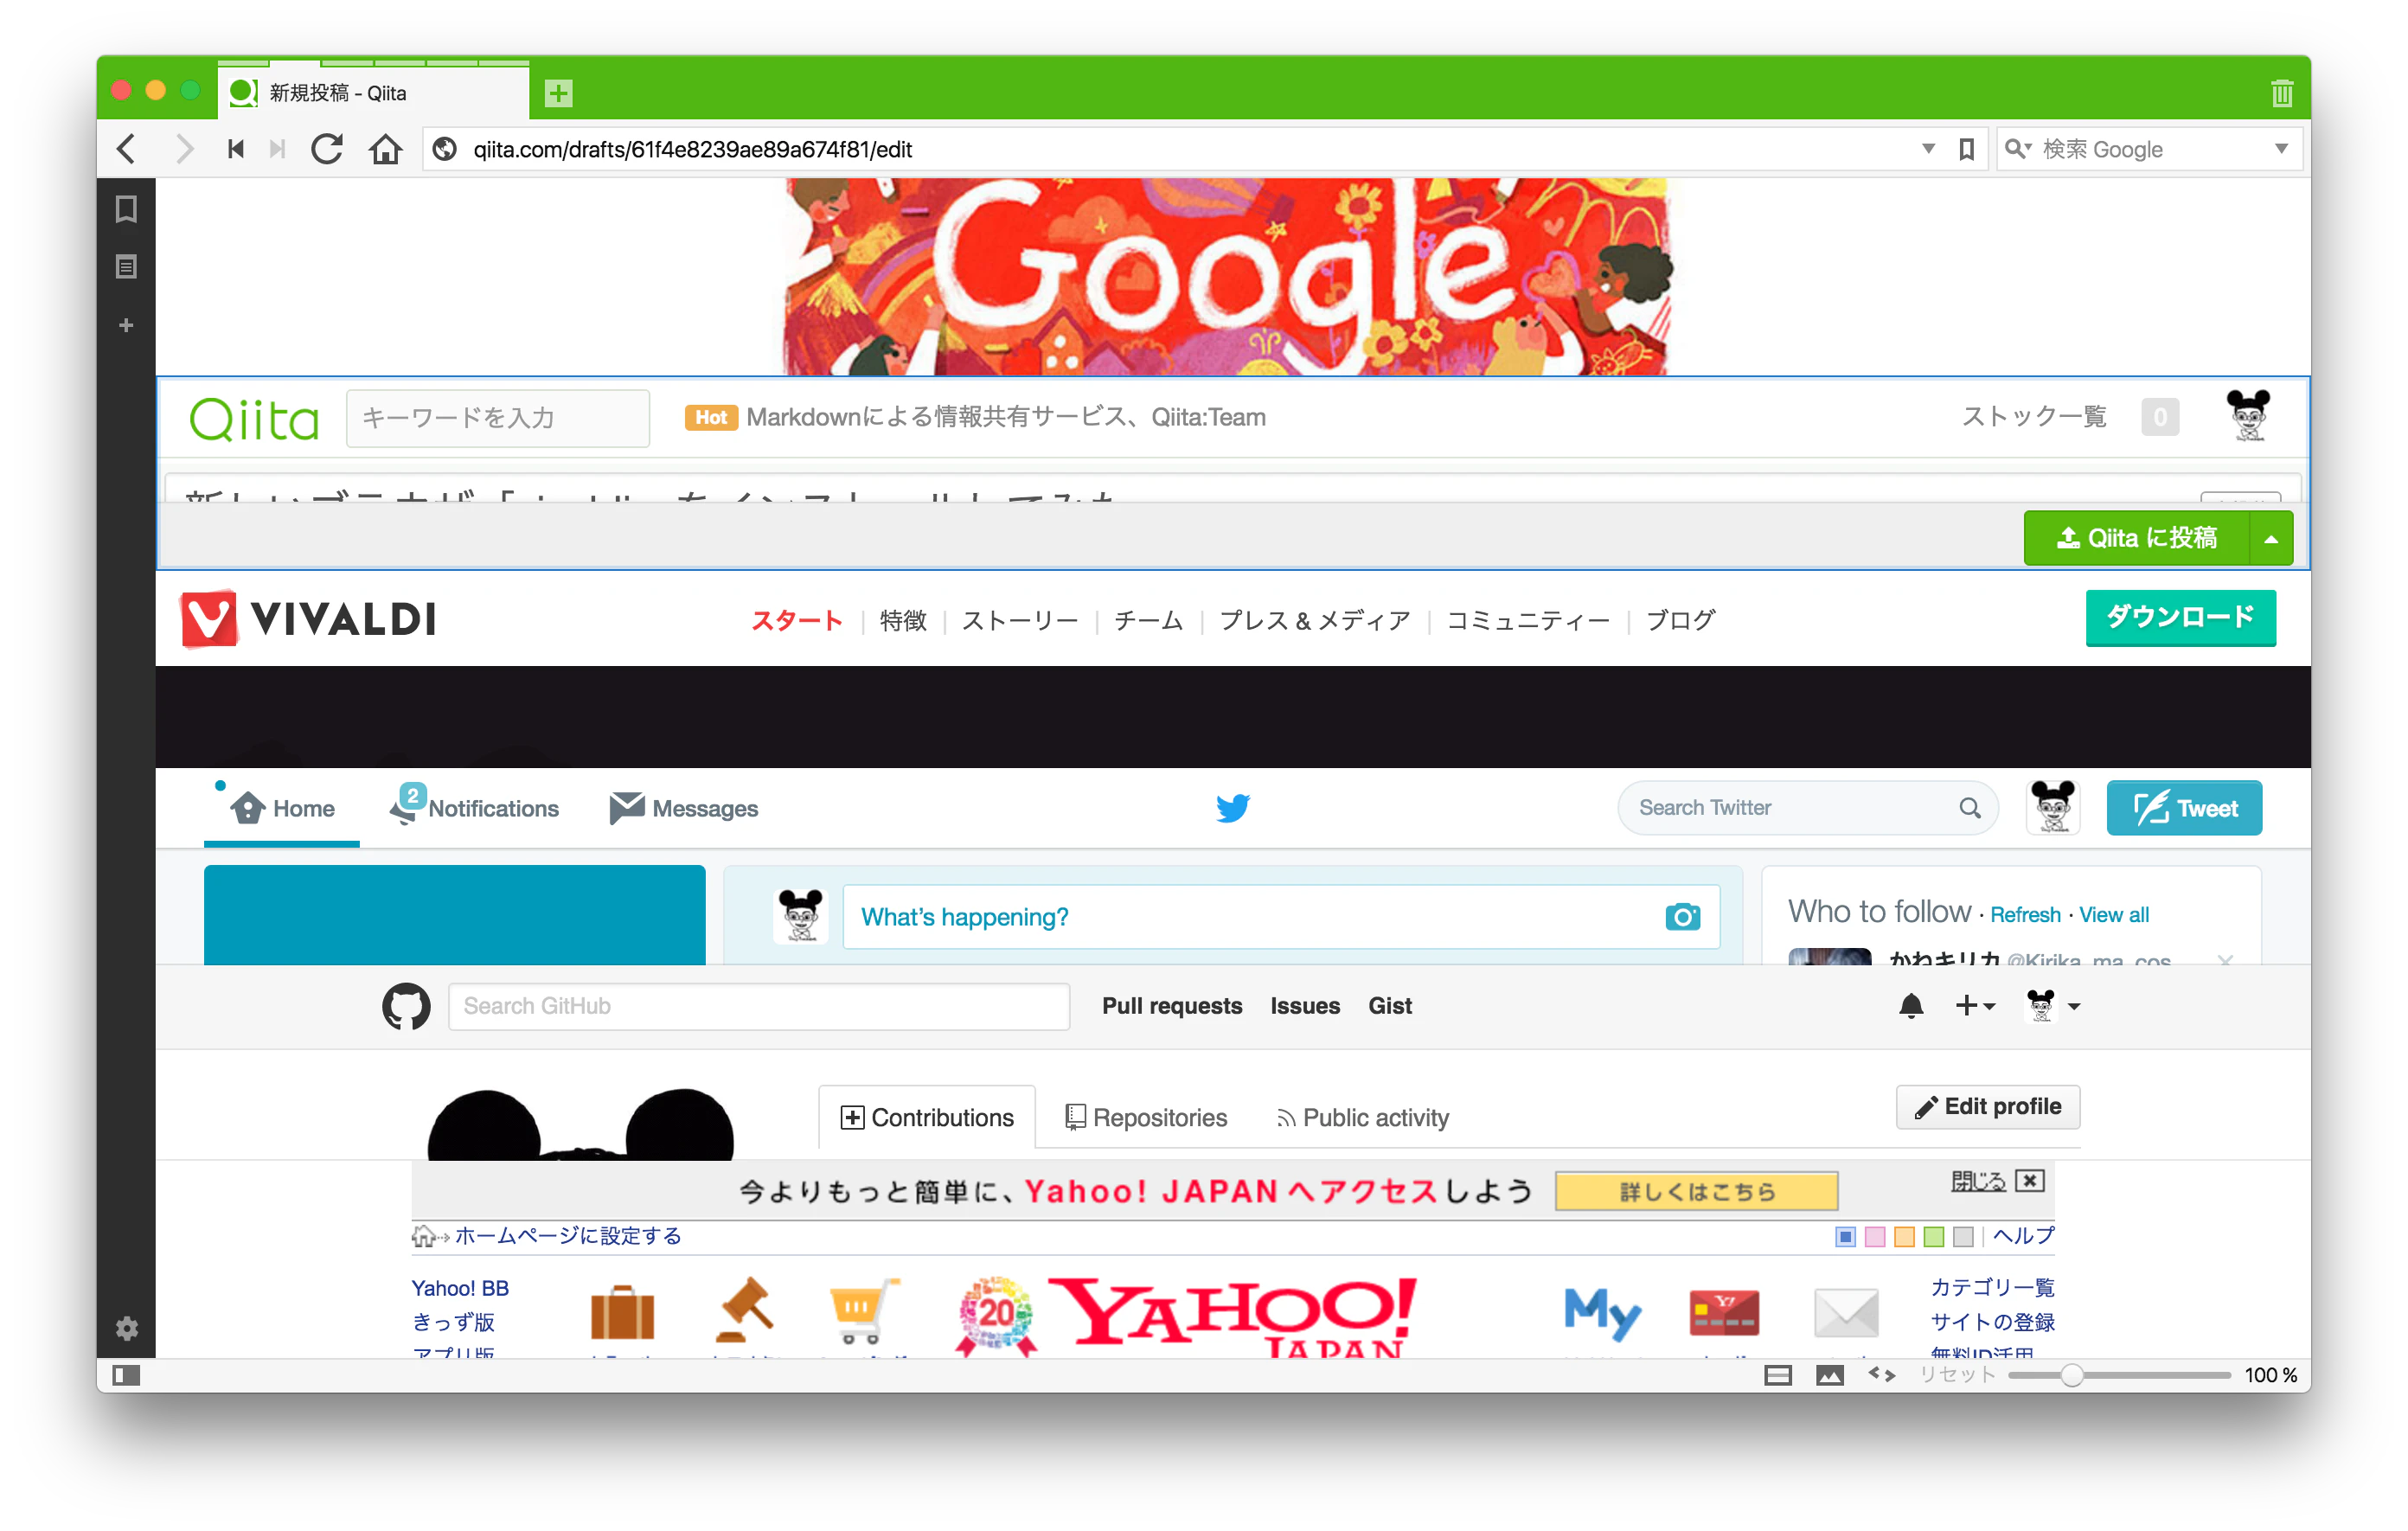
Task: Click the Twitter search magnifier icon
Action: point(1969,807)
